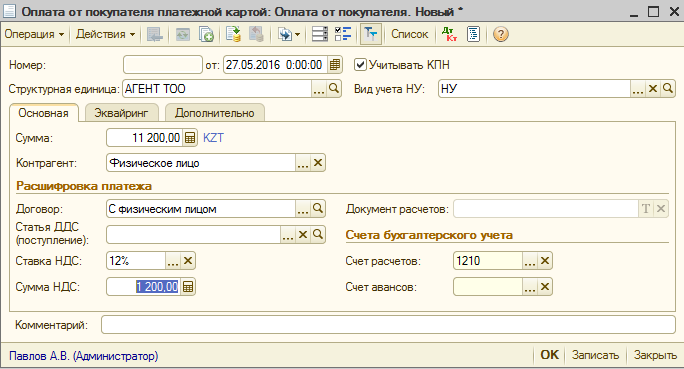Toggle the Учитывать КПН checkbox

(x=360, y=65)
